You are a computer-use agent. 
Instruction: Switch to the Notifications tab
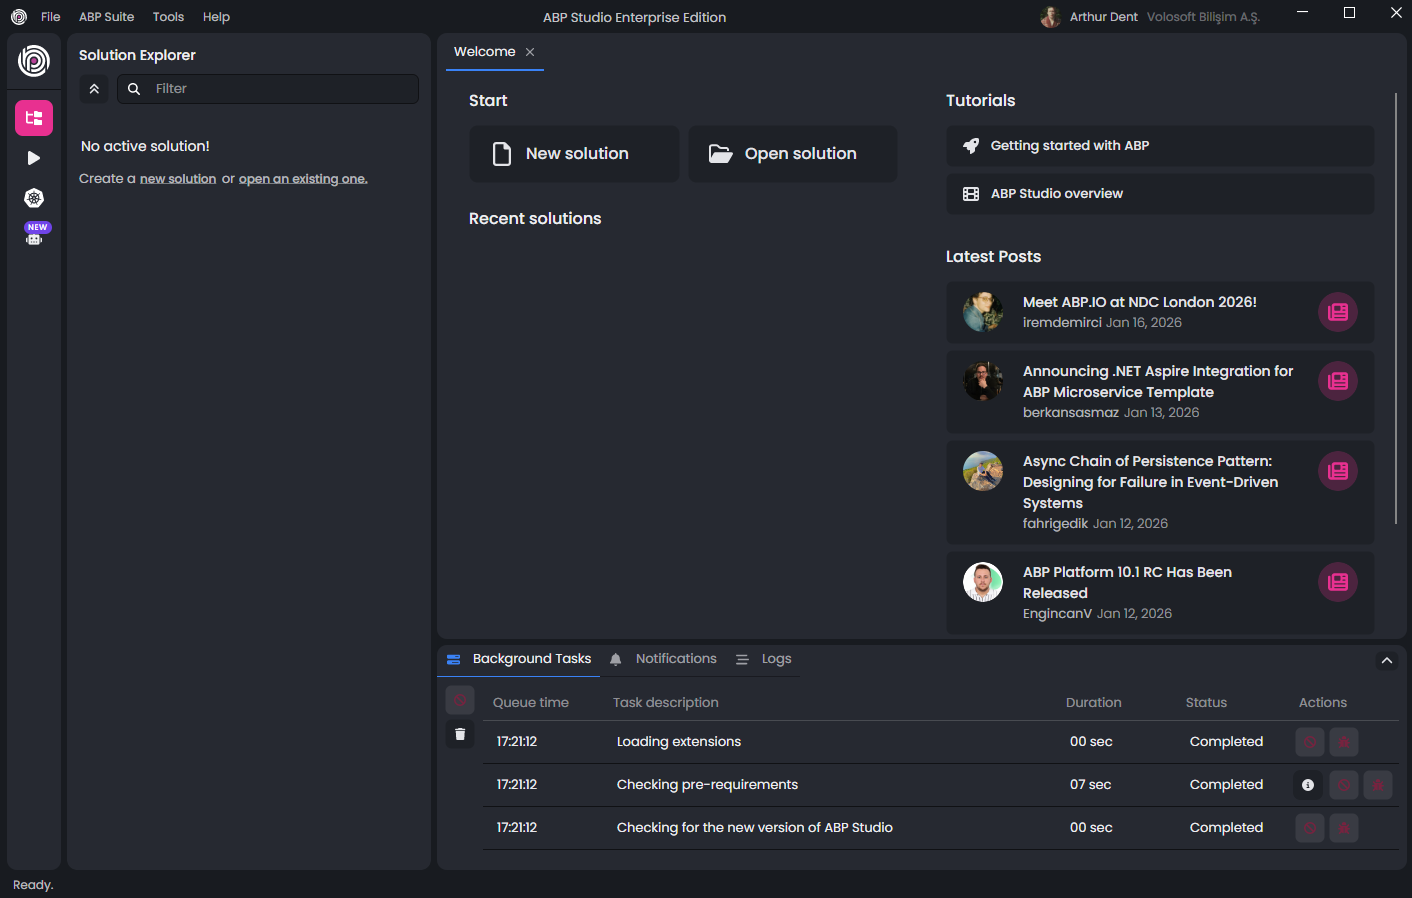click(663, 659)
